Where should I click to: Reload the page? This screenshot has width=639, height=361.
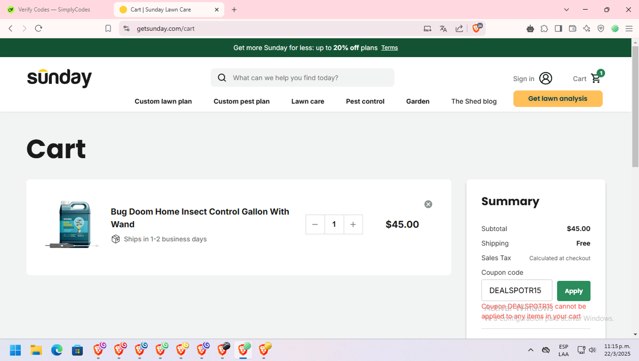tap(38, 29)
